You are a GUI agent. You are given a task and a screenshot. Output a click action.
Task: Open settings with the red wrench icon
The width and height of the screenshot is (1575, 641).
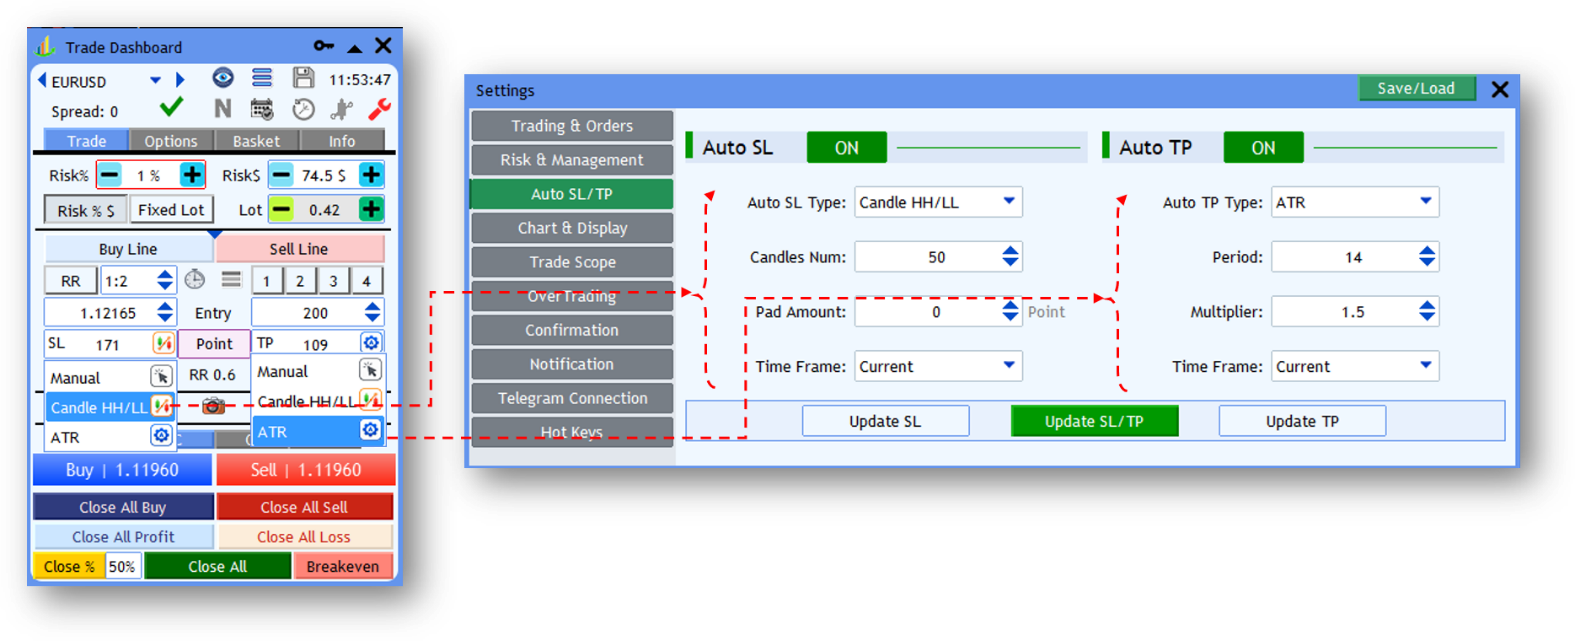tap(379, 109)
